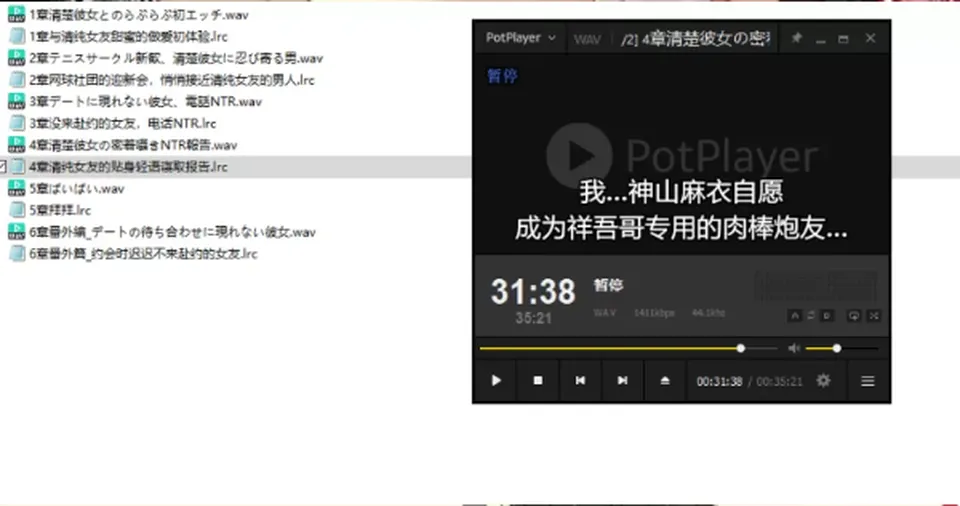960x506 pixels.
Task: Open the PotPlayer main menu dropdown
Action: [520, 38]
